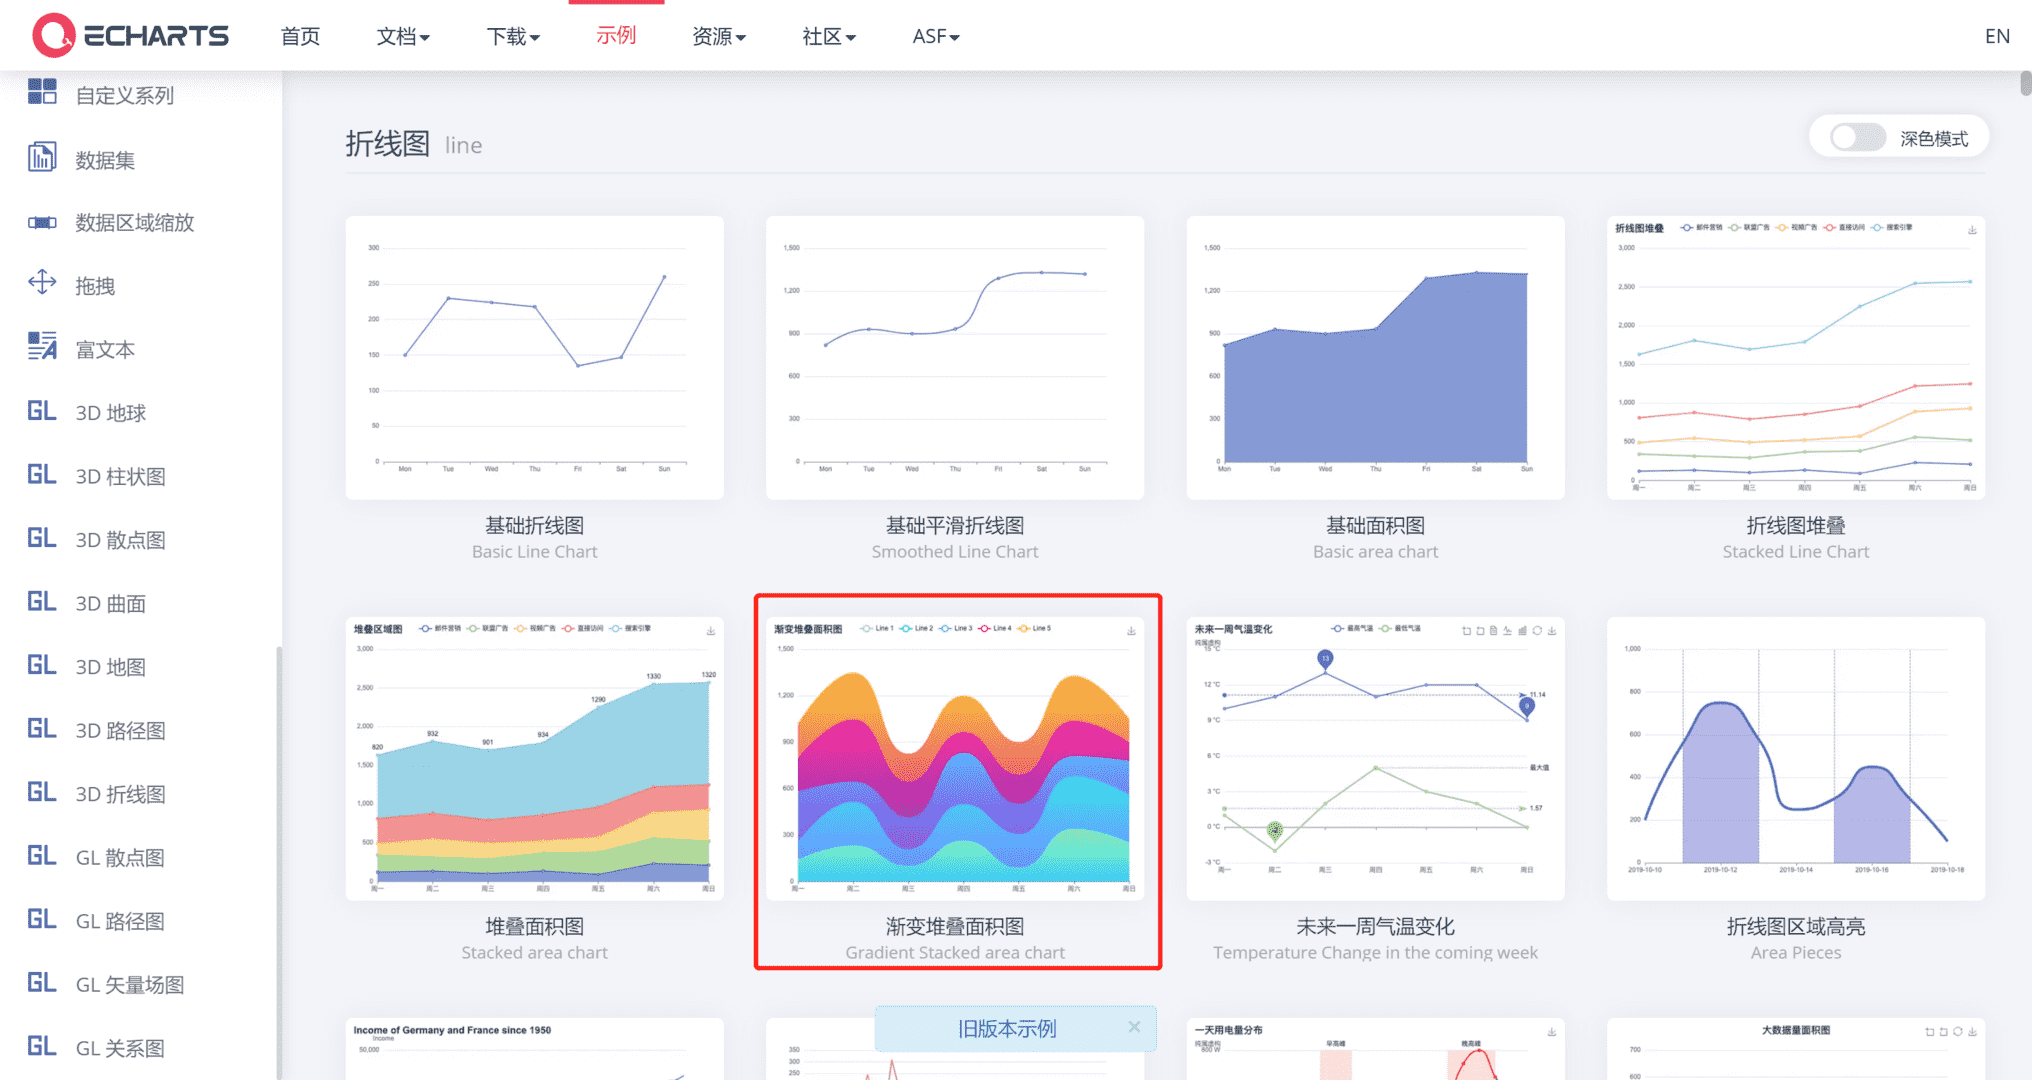Image resolution: width=2032 pixels, height=1080 pixels.
Task: Toggle 最高气温 legend in temperature chart
Action: pos(1353,629)
